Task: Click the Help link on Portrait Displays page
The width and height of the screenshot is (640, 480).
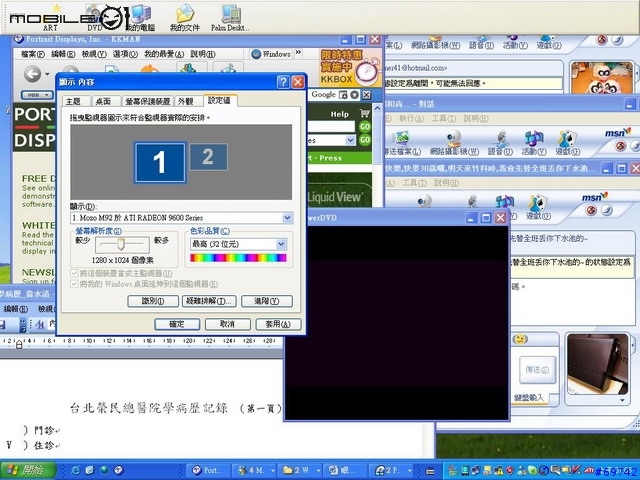Action: [x=340, y=114]
